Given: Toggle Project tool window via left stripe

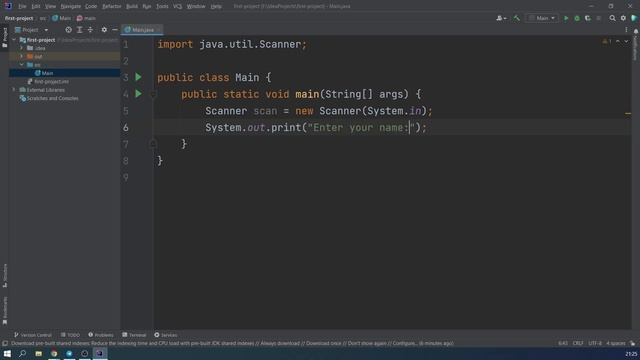Looking at the screenshot, I should [x=4, y=37].
